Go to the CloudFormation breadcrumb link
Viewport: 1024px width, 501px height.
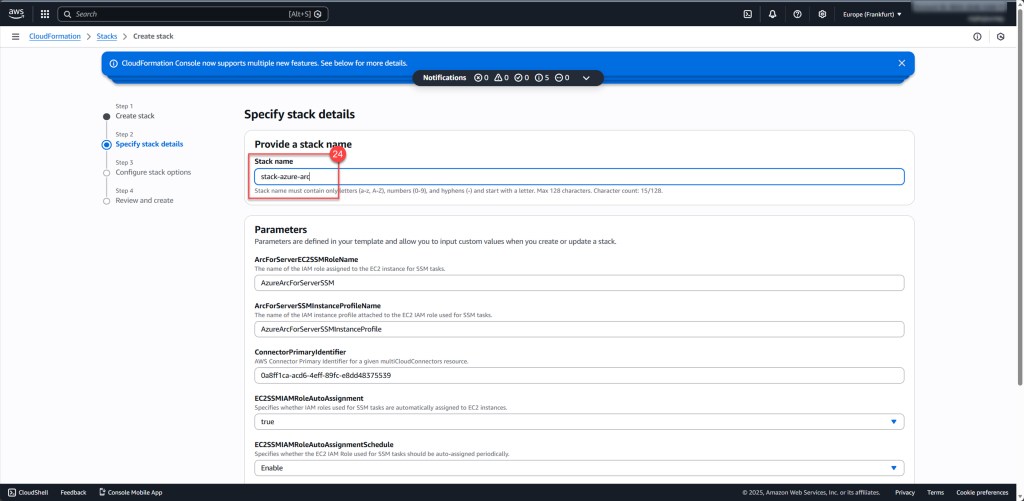55,37
